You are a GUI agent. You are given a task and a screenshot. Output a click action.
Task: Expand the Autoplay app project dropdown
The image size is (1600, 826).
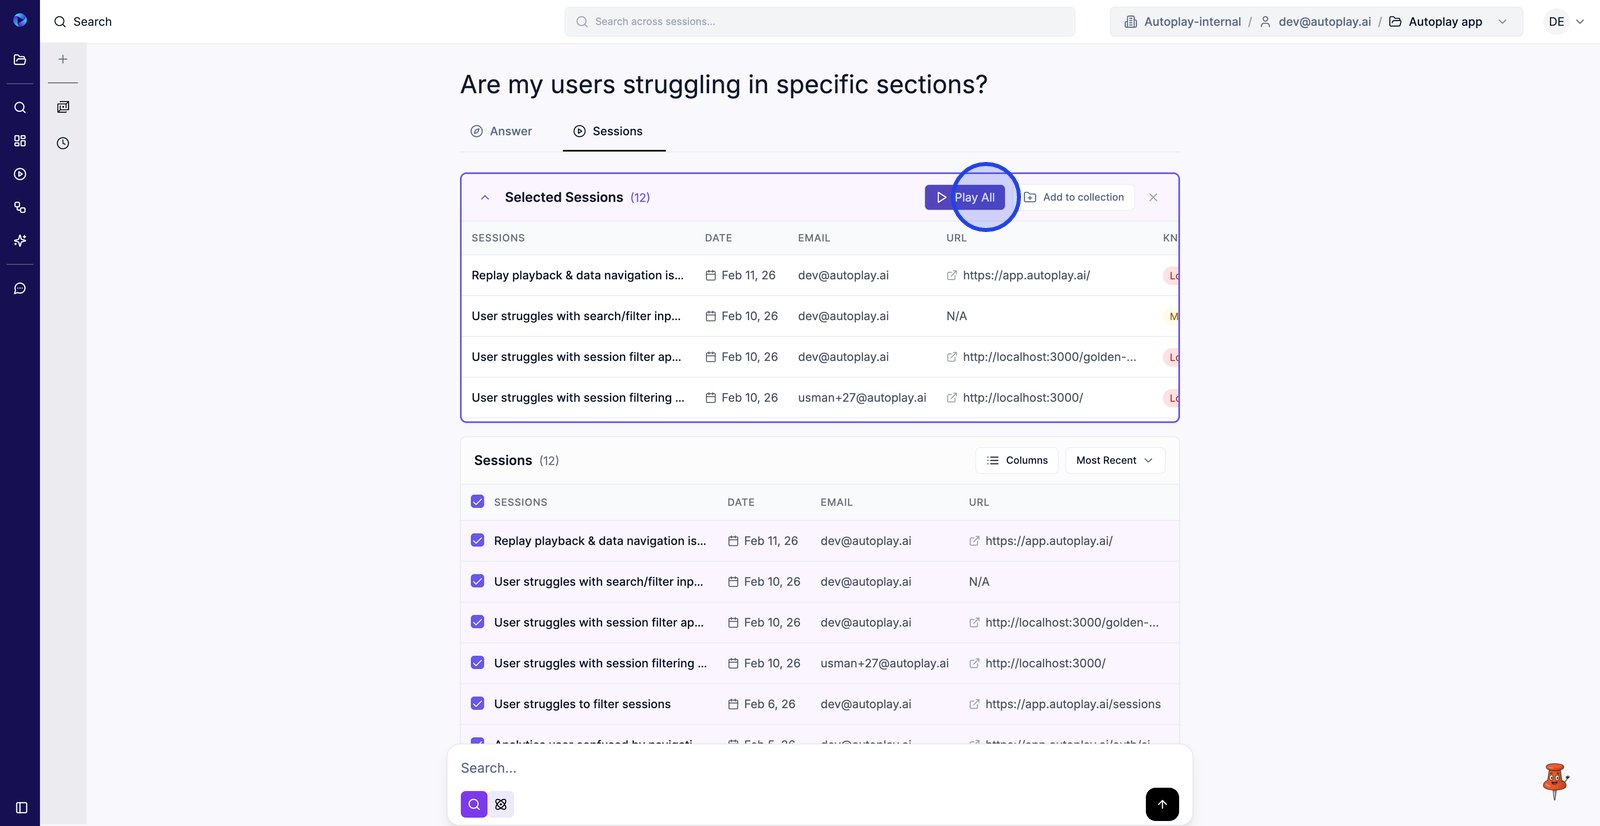(x=1502, y=22)
